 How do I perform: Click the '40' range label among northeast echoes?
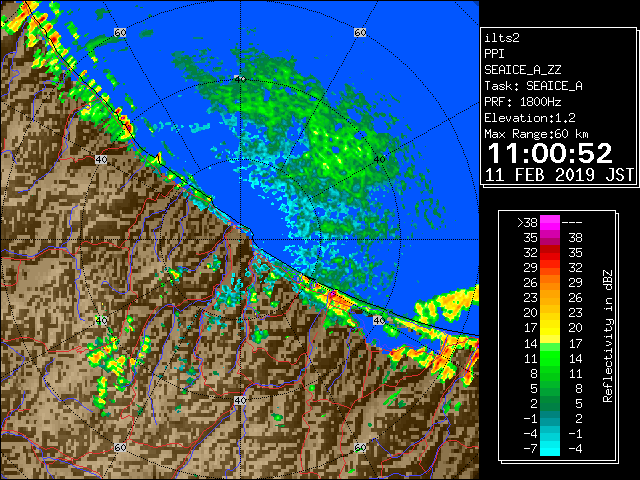click(380, 160)
